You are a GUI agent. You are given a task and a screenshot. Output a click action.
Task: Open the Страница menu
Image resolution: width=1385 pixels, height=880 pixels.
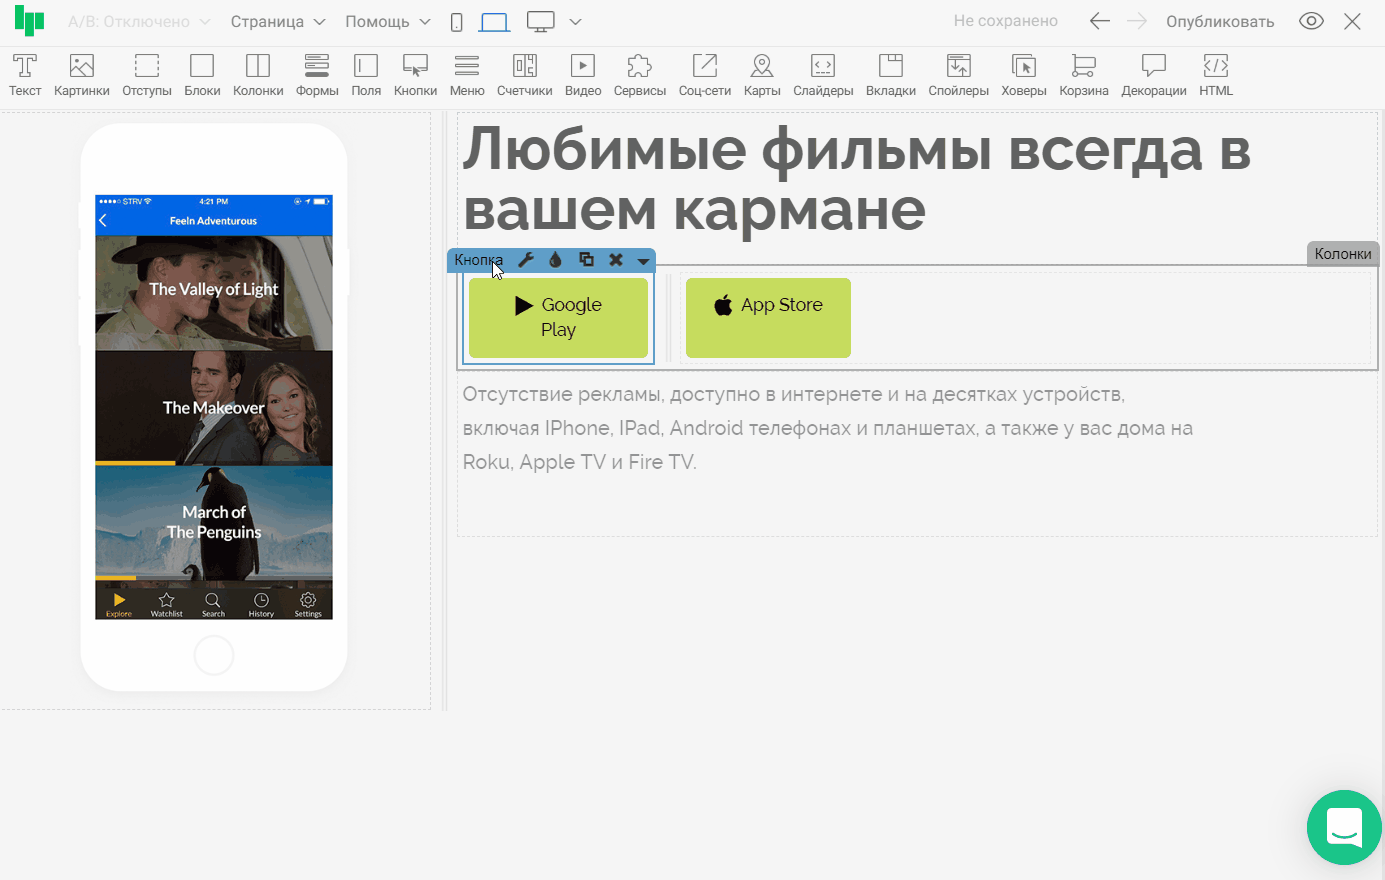(x=278, y=22)
